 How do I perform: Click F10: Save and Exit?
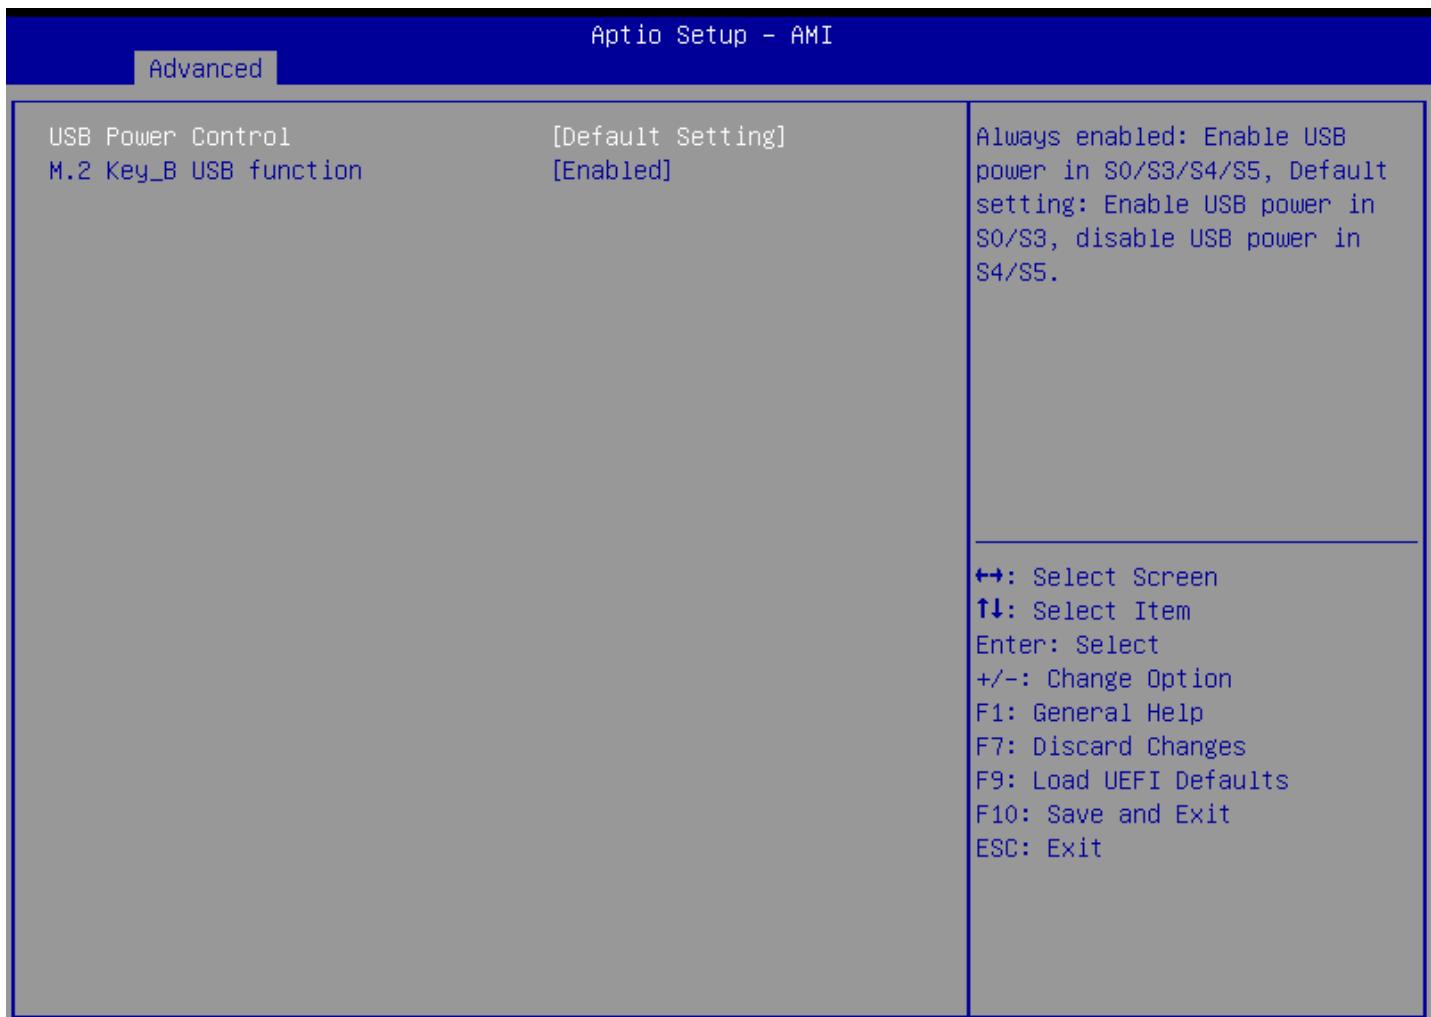coord(1104,814)
